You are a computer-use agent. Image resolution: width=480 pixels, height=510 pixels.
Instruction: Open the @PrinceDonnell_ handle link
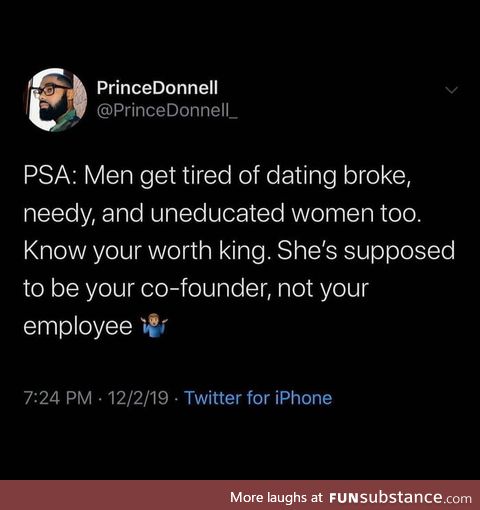(167, 111)
